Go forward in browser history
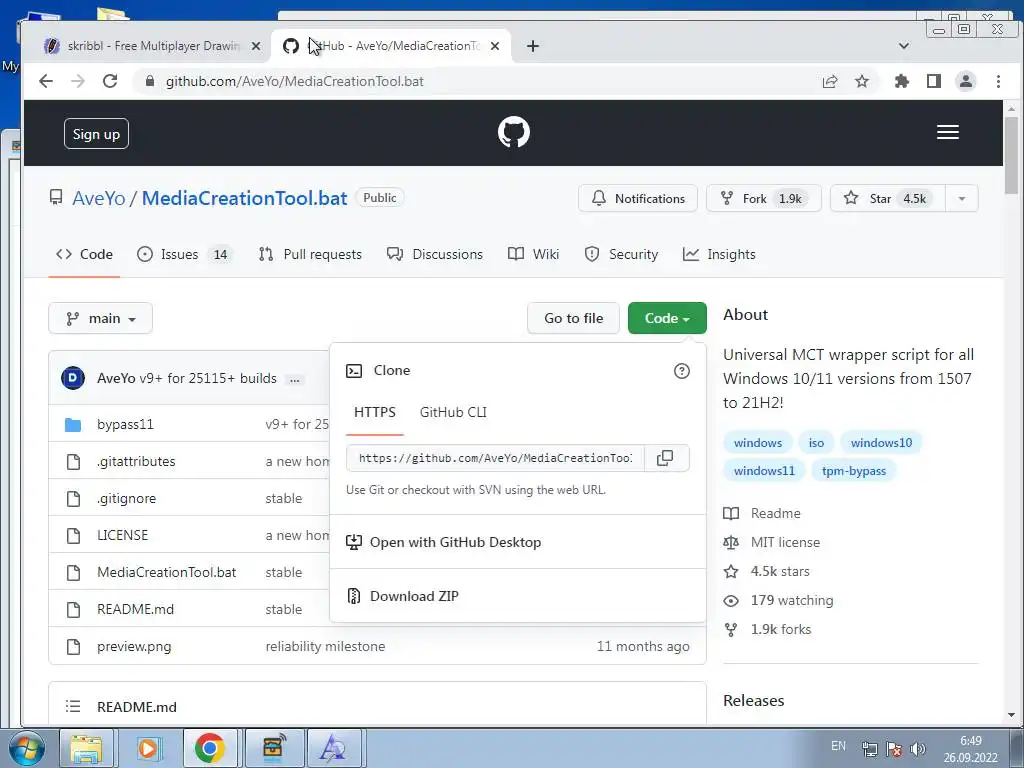1024x768 pixels. click(x=78, y=81)
